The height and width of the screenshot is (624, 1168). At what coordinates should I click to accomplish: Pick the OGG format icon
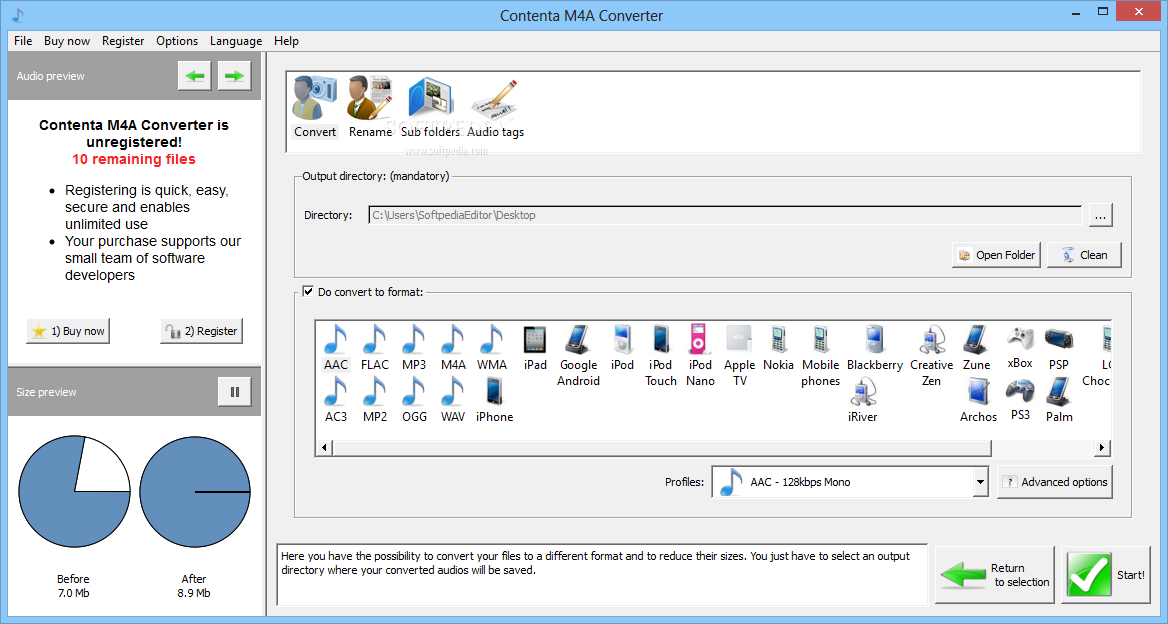pyautogui.click(x=414, y=400)
